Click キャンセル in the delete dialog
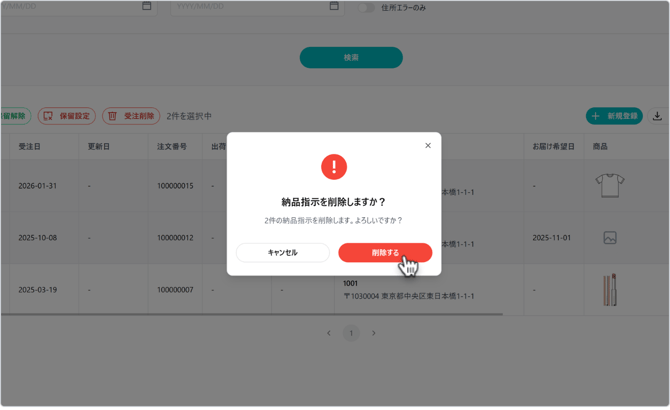670x410 pixels. point(283,253)
